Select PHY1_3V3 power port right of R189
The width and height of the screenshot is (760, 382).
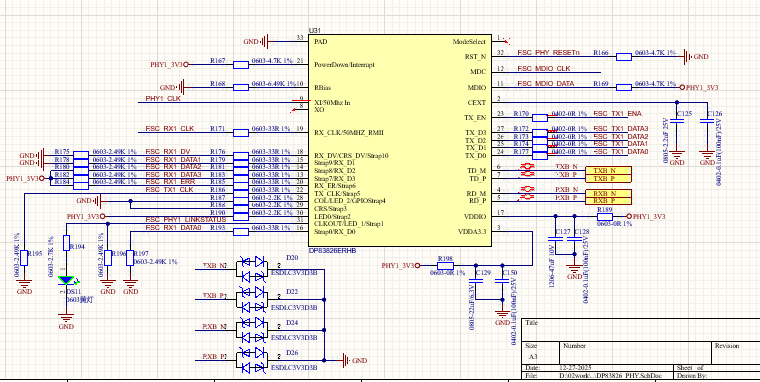coord(646,217)
